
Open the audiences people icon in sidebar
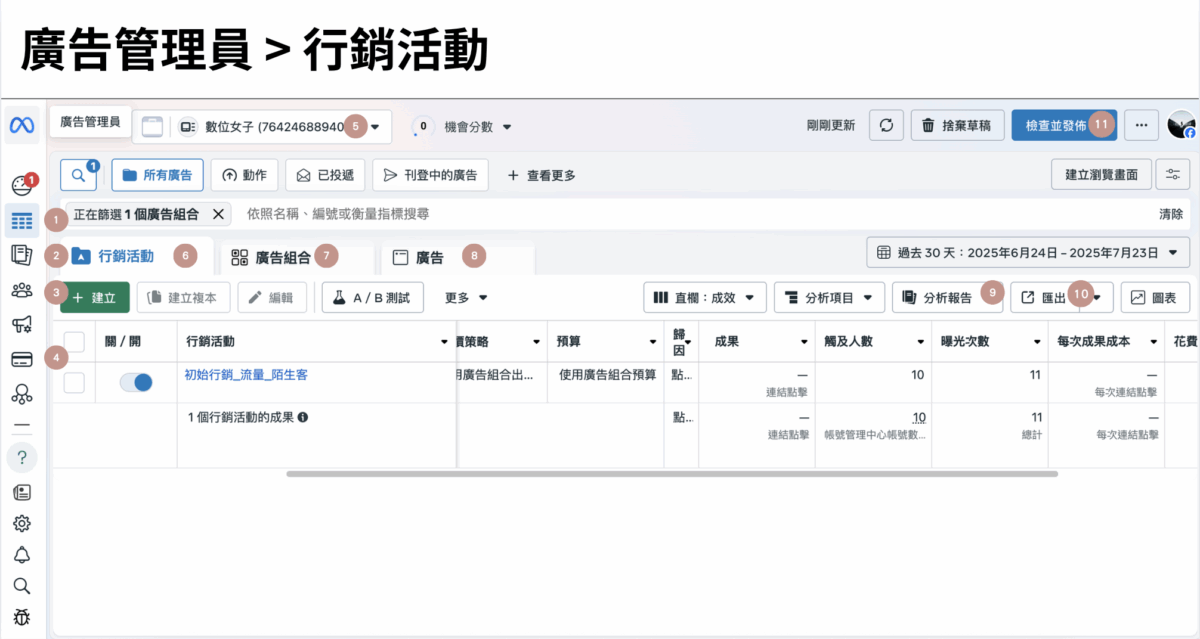pyautogui.click(x=21, y=290)
